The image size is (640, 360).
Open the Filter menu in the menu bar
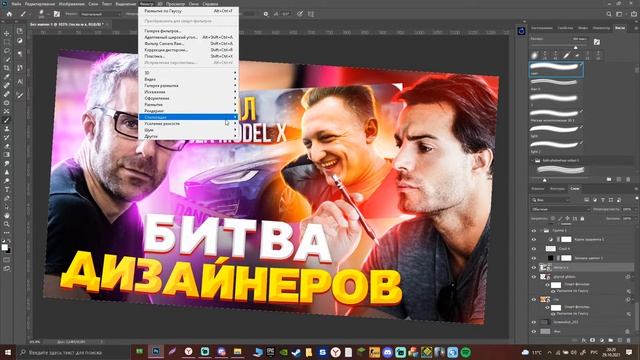click(x=147, y=4)
